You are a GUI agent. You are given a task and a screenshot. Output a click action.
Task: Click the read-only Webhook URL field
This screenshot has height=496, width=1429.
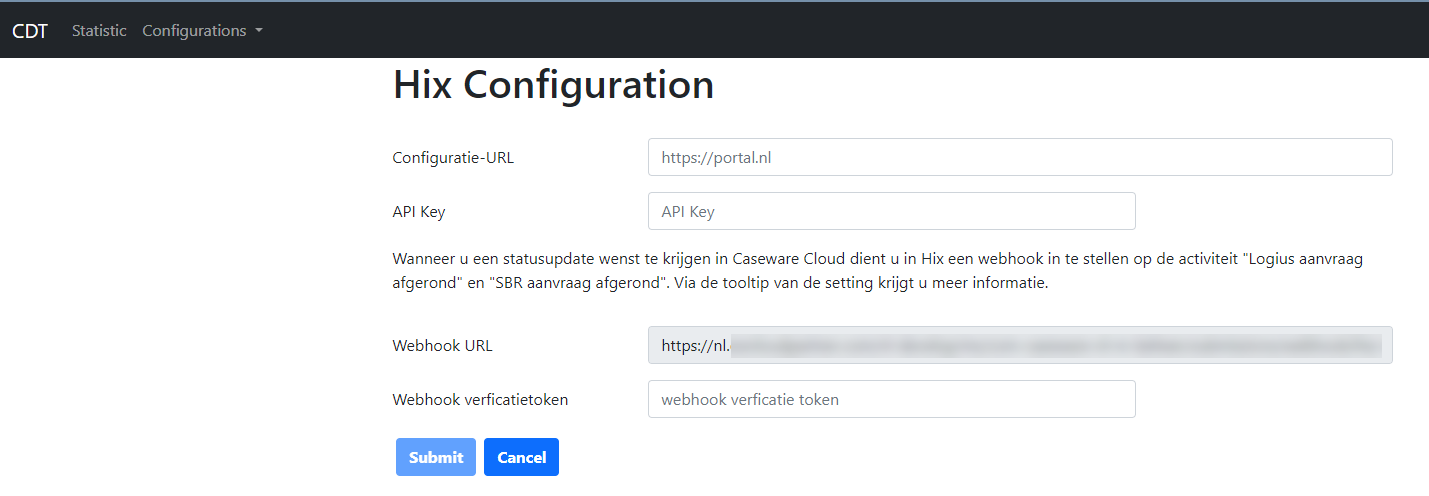pyautogui.click(x=1020, y=345)
